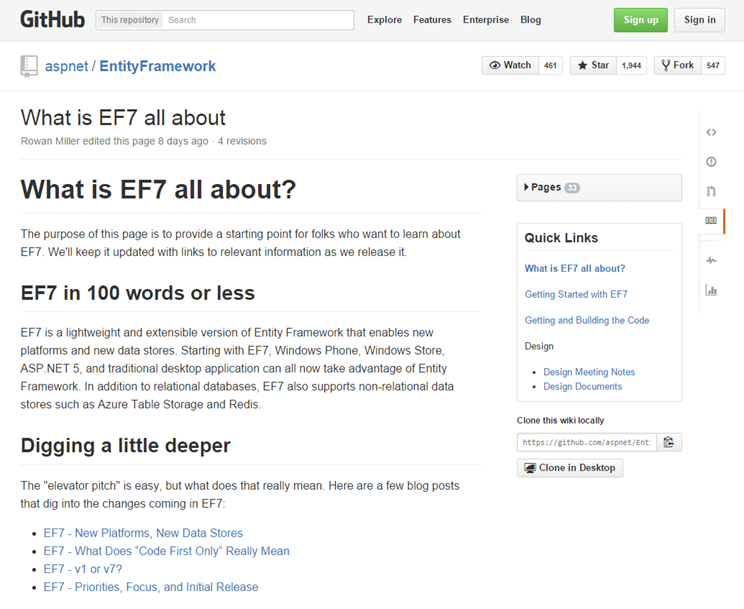Expand the Pages list

599,187
